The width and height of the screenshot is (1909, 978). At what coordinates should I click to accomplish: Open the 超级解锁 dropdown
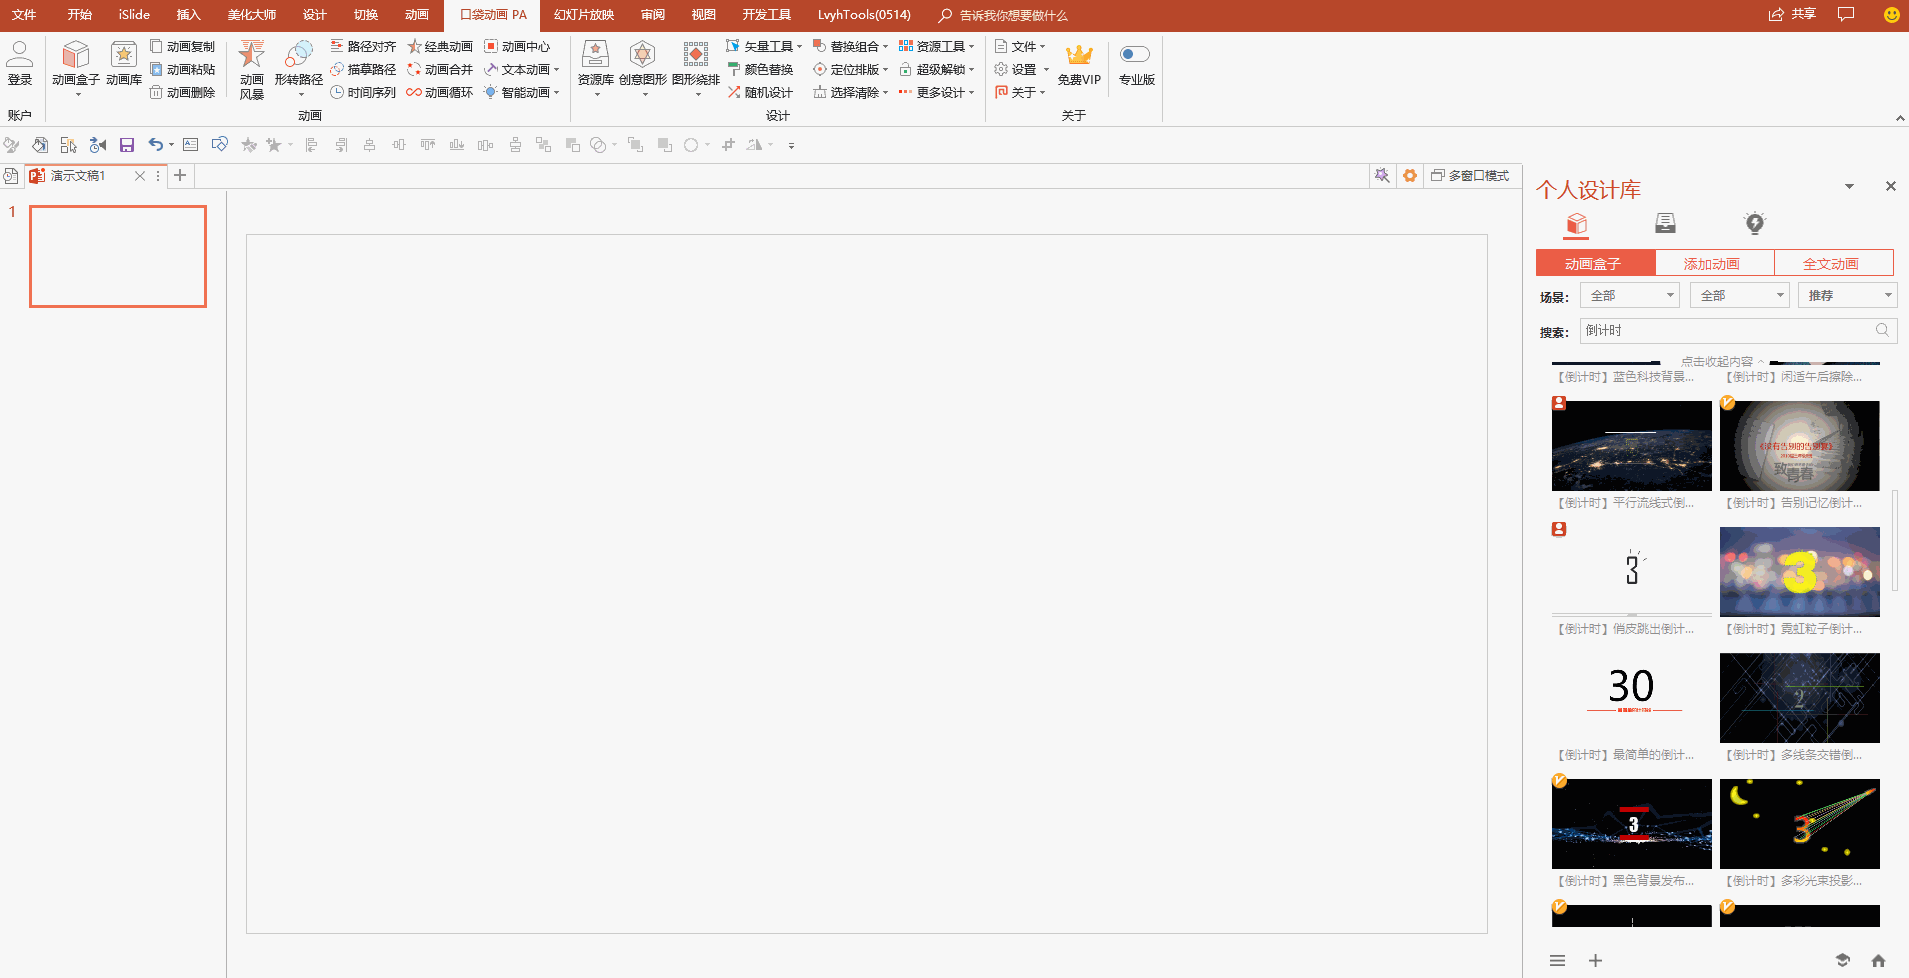[x=971, y=70]
